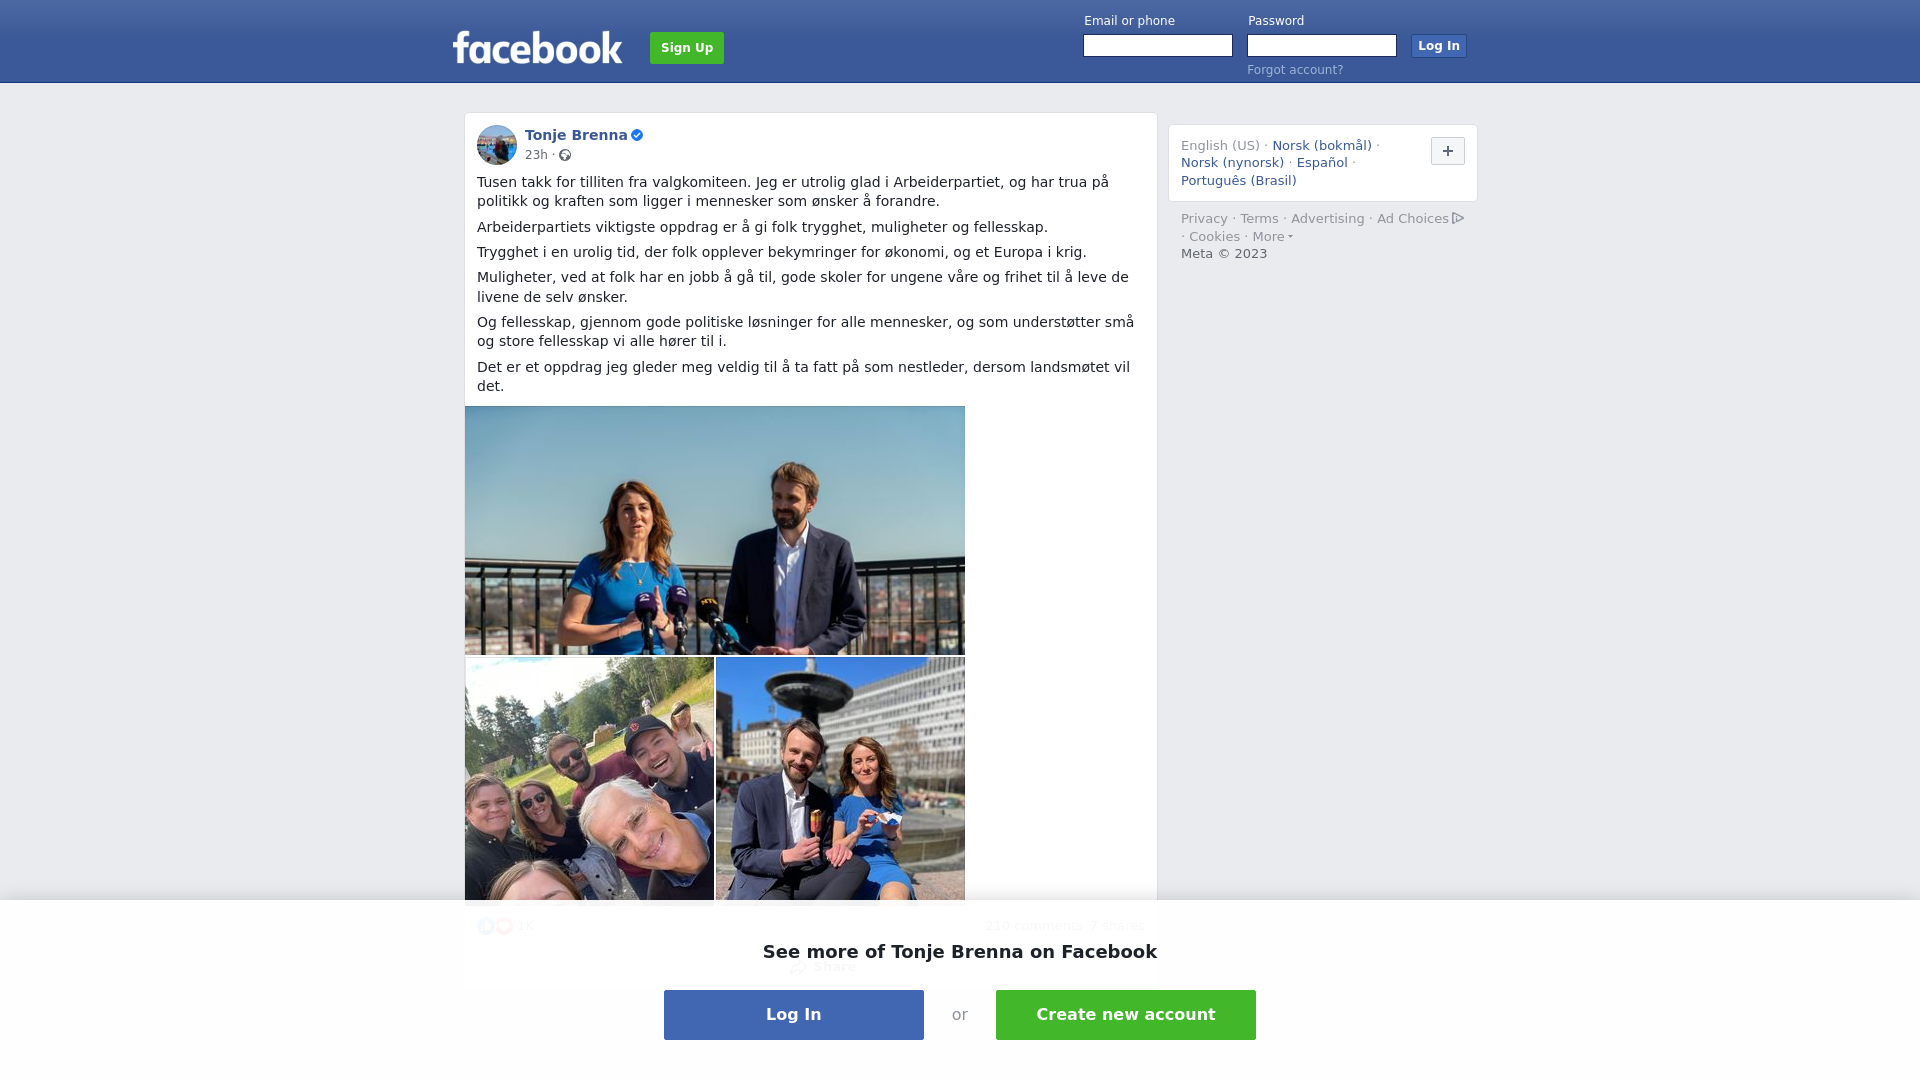Click the large blue Log In button
Image resolution: width=1920 pixels, height=1080 pixels.
point(794,1015)
